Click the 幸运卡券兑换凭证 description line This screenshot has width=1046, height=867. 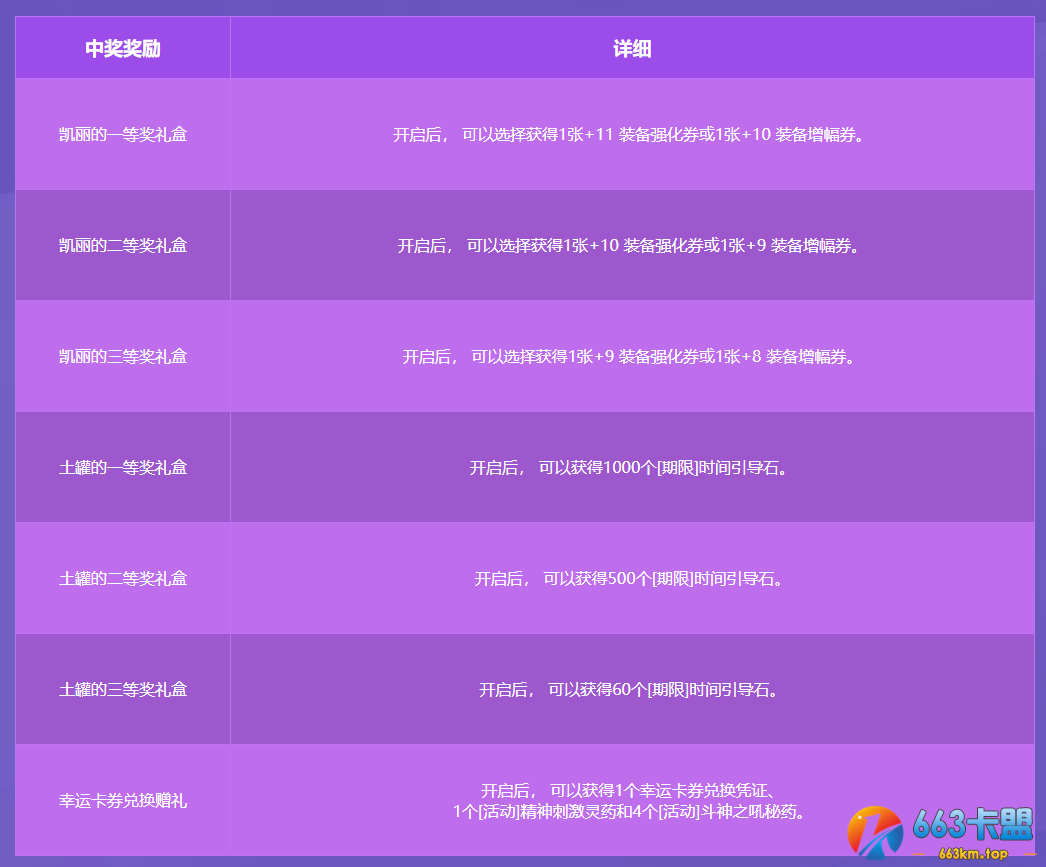click(x=628, y=790)
